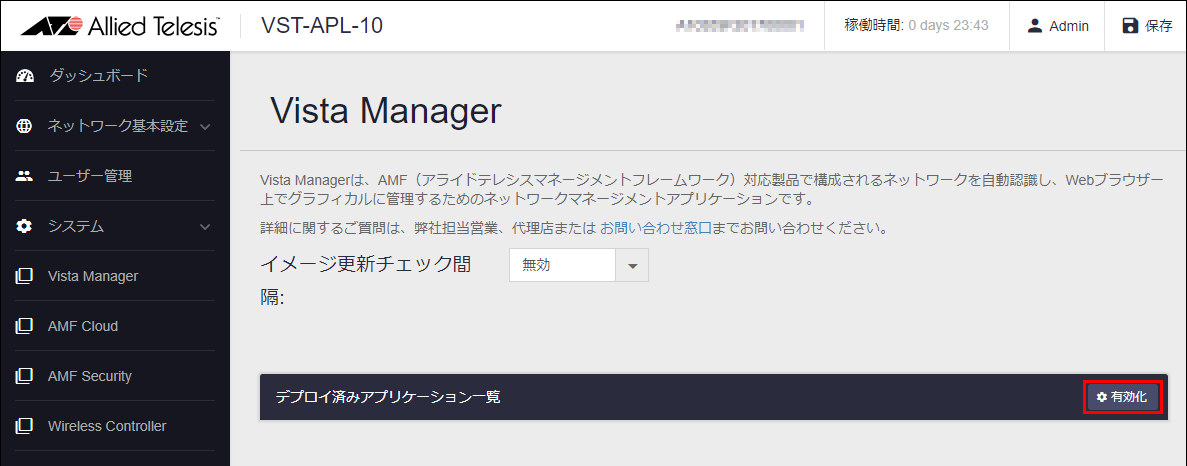Image resolution: width=1187 pixels, height=466 pixels.
Task: Click the user management people icon
Action: click(24, 176)
